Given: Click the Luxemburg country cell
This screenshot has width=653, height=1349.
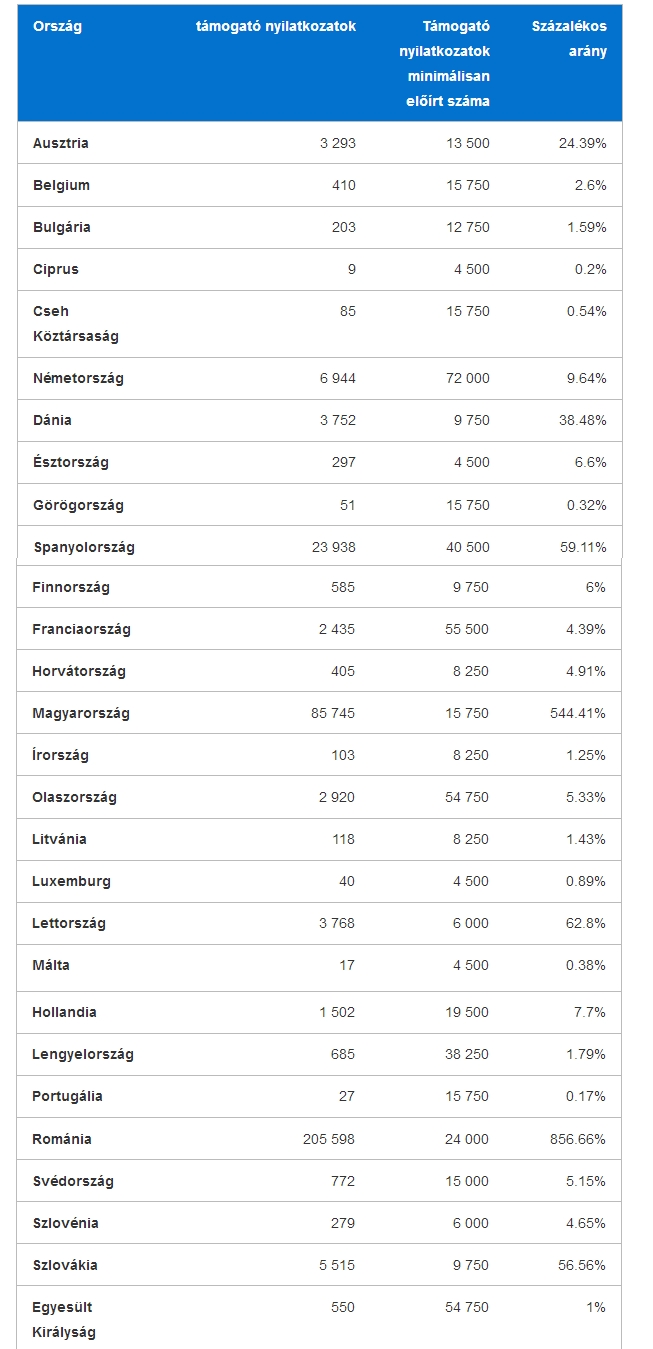Looking at the screenshot, I should coord(71,881).
